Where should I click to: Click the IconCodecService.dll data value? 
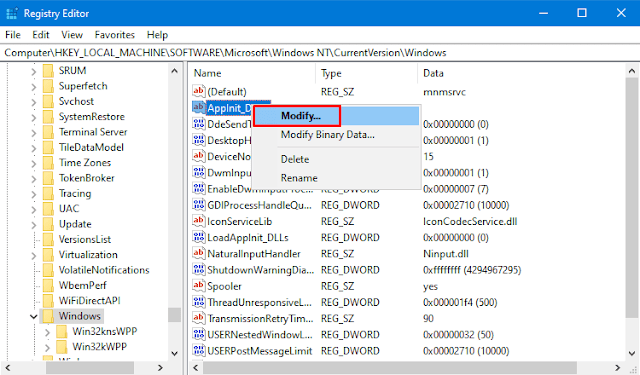click(470, 221)
